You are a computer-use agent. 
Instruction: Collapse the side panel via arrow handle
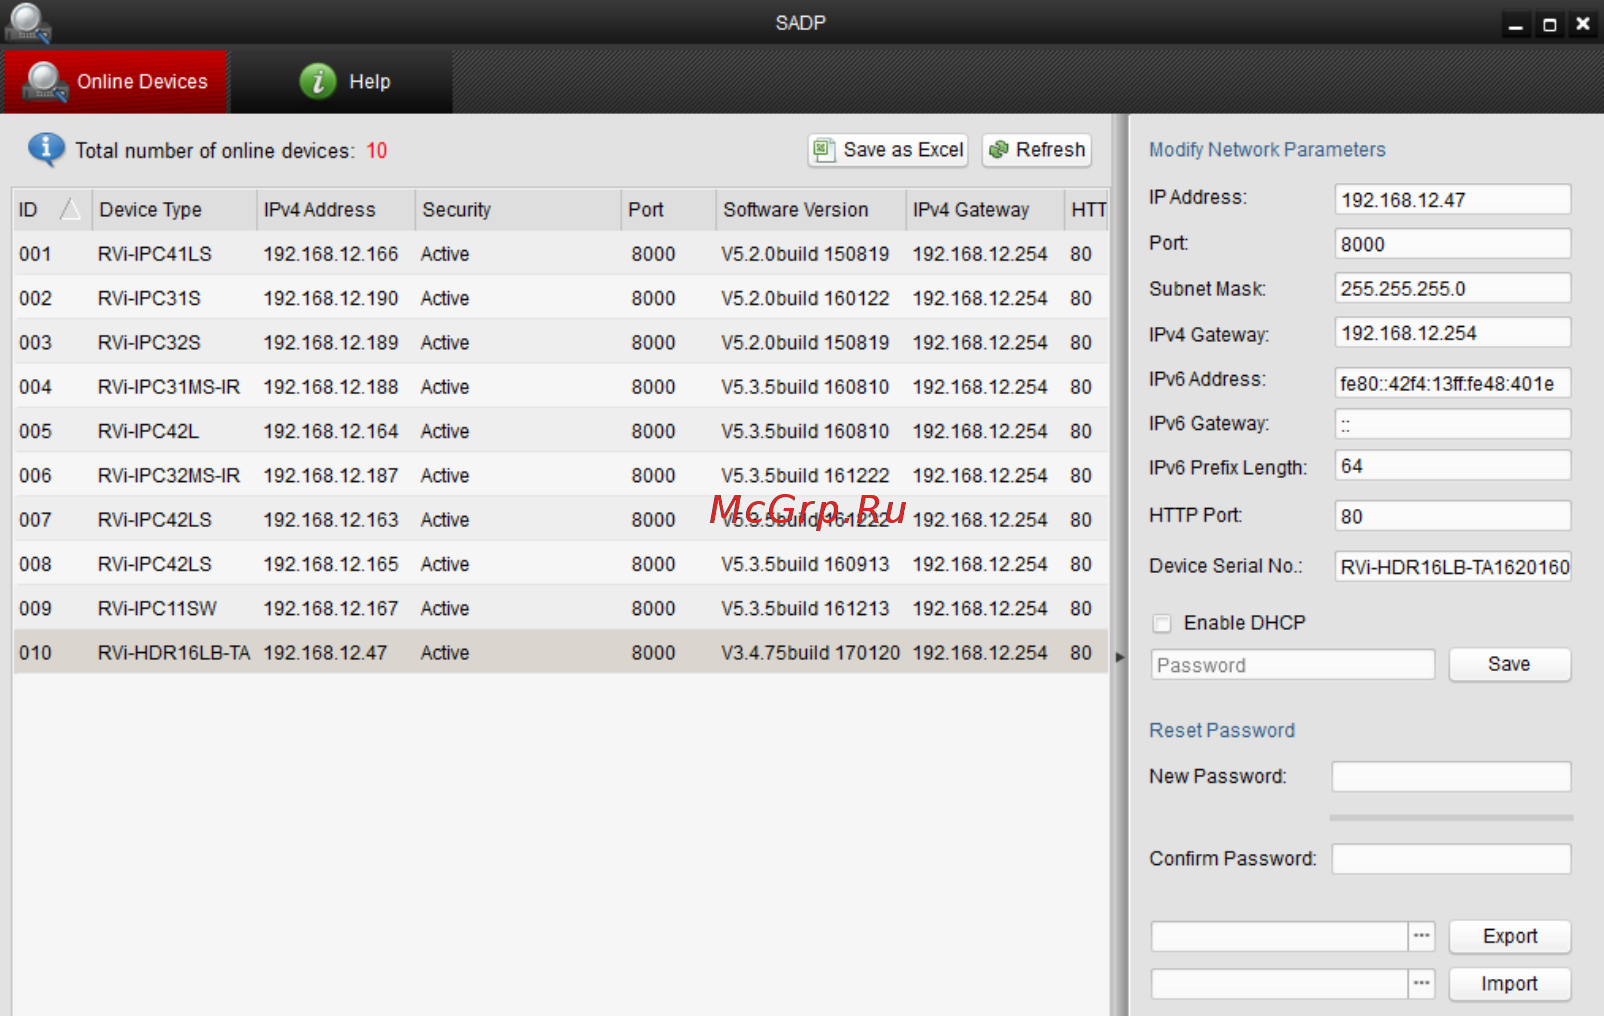1119,657
